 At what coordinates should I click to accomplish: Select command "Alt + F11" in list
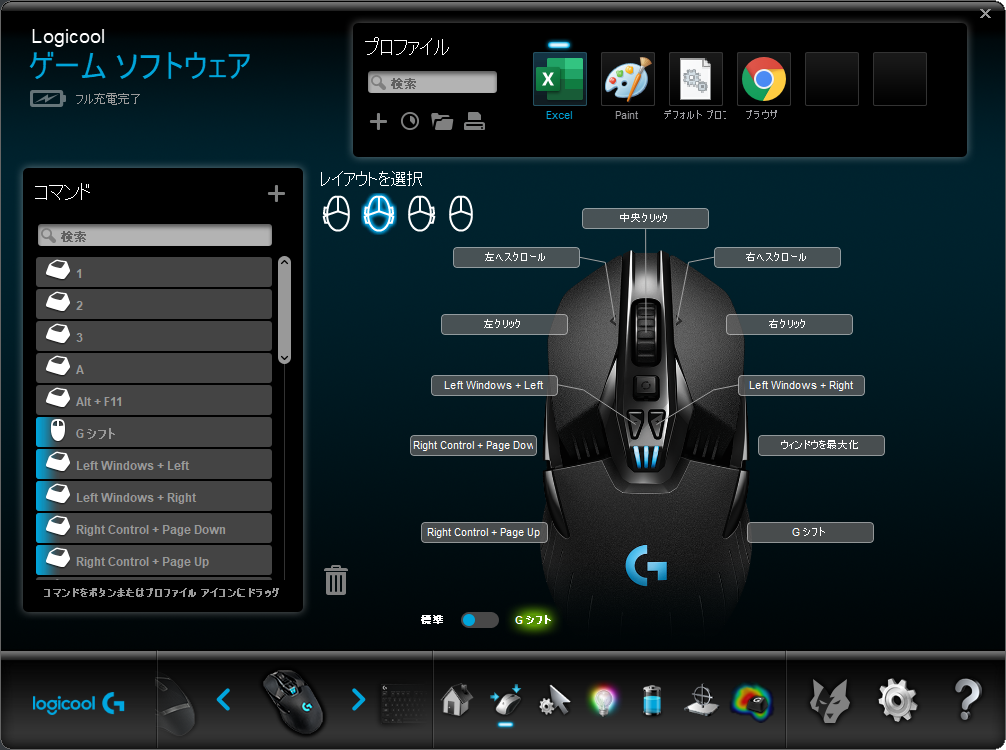click(154, 400)
